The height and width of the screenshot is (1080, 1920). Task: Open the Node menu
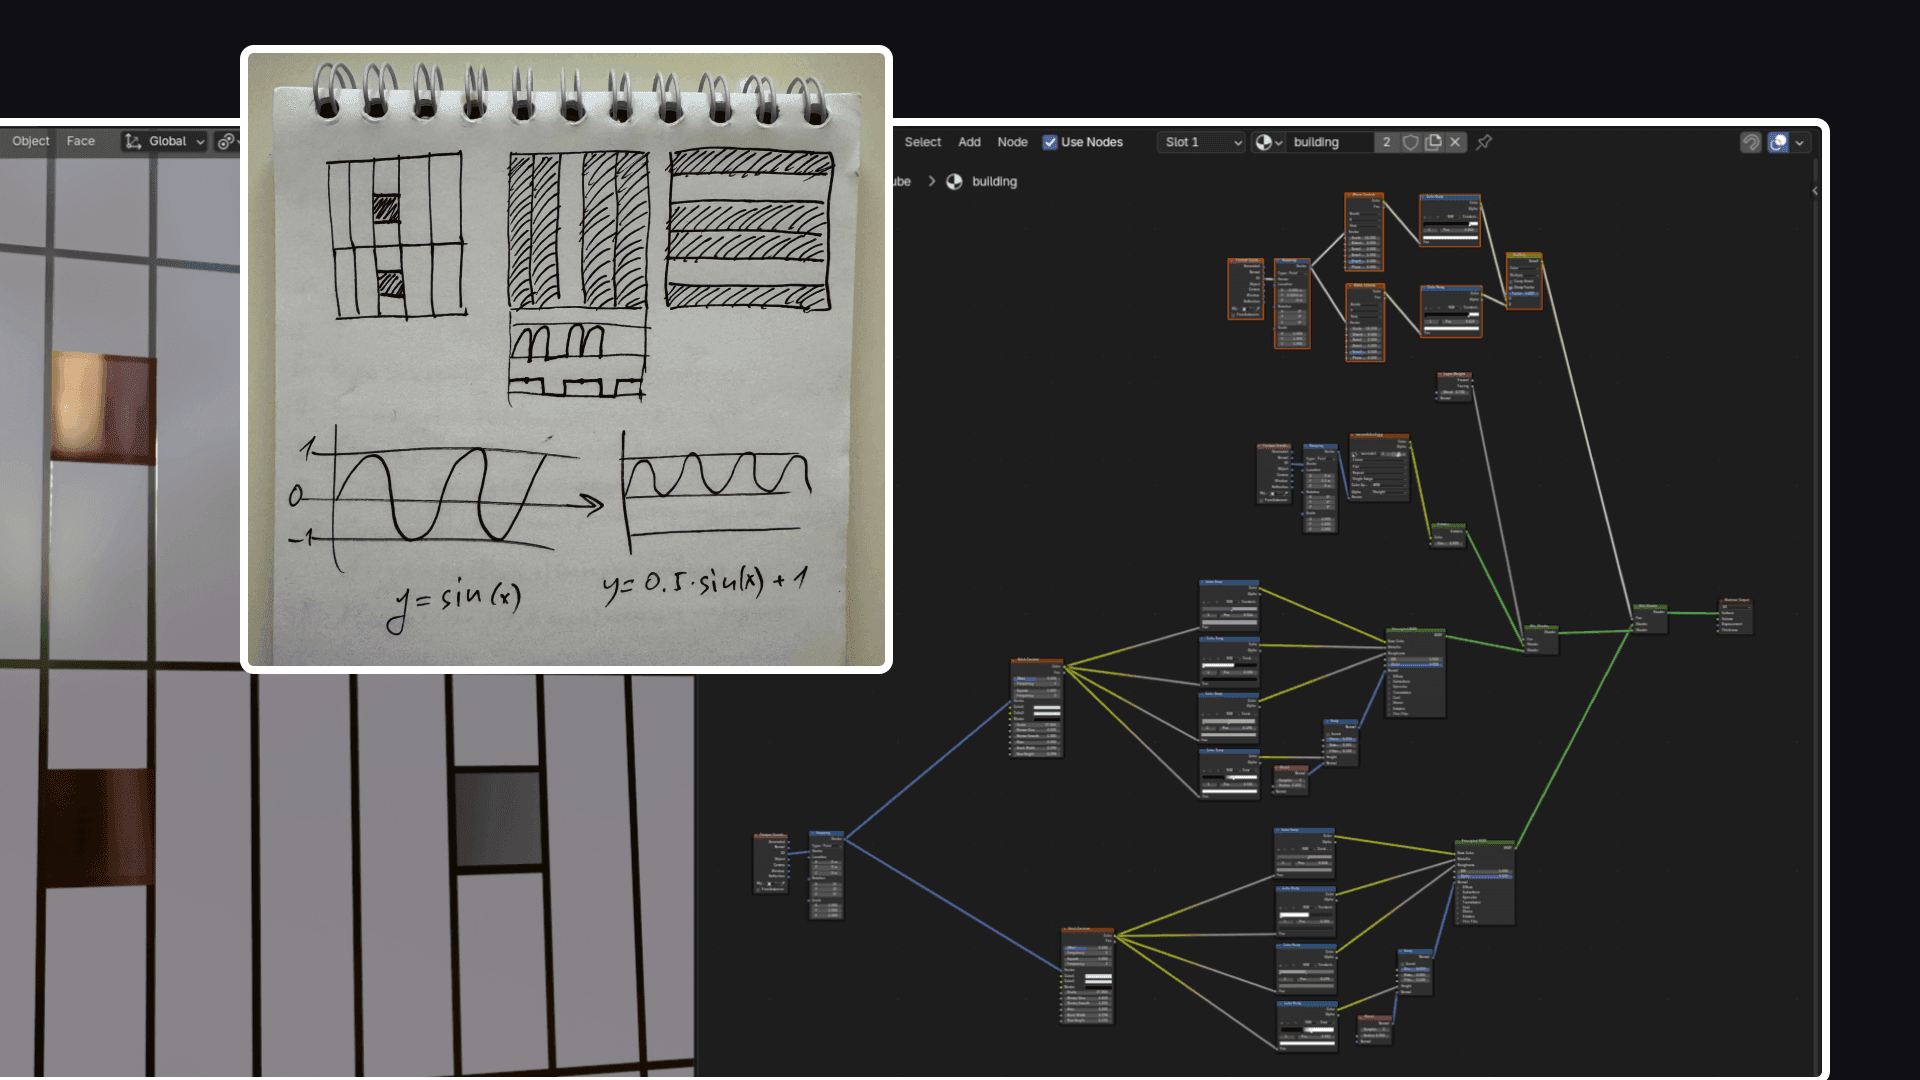point(1012,142)
